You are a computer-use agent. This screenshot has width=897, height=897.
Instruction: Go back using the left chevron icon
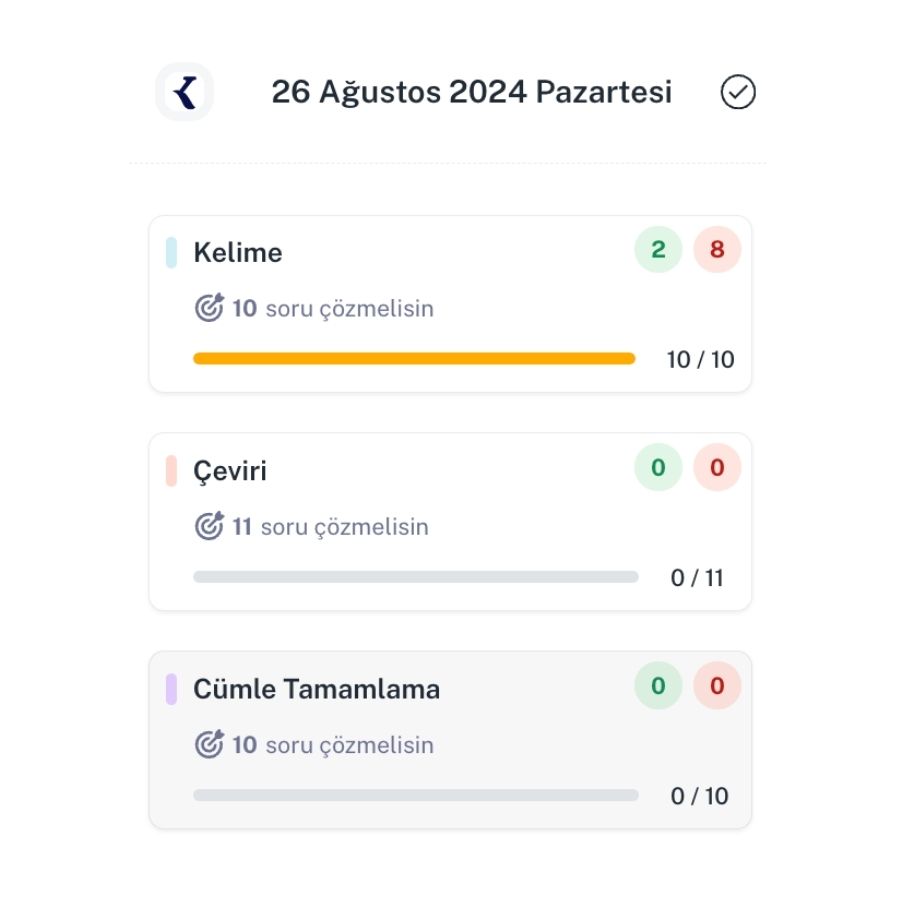(184, 92)
